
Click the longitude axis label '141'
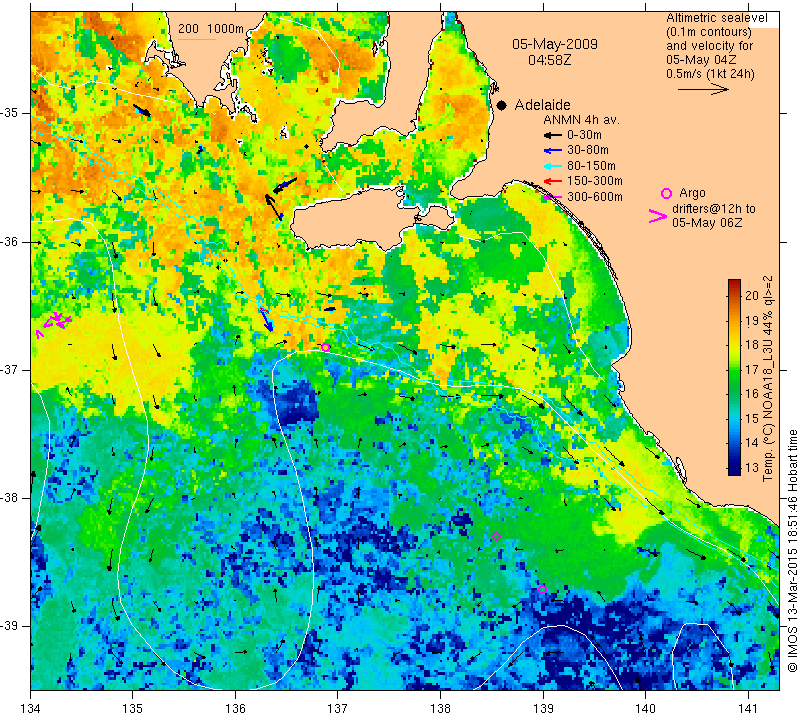point(748,709)
